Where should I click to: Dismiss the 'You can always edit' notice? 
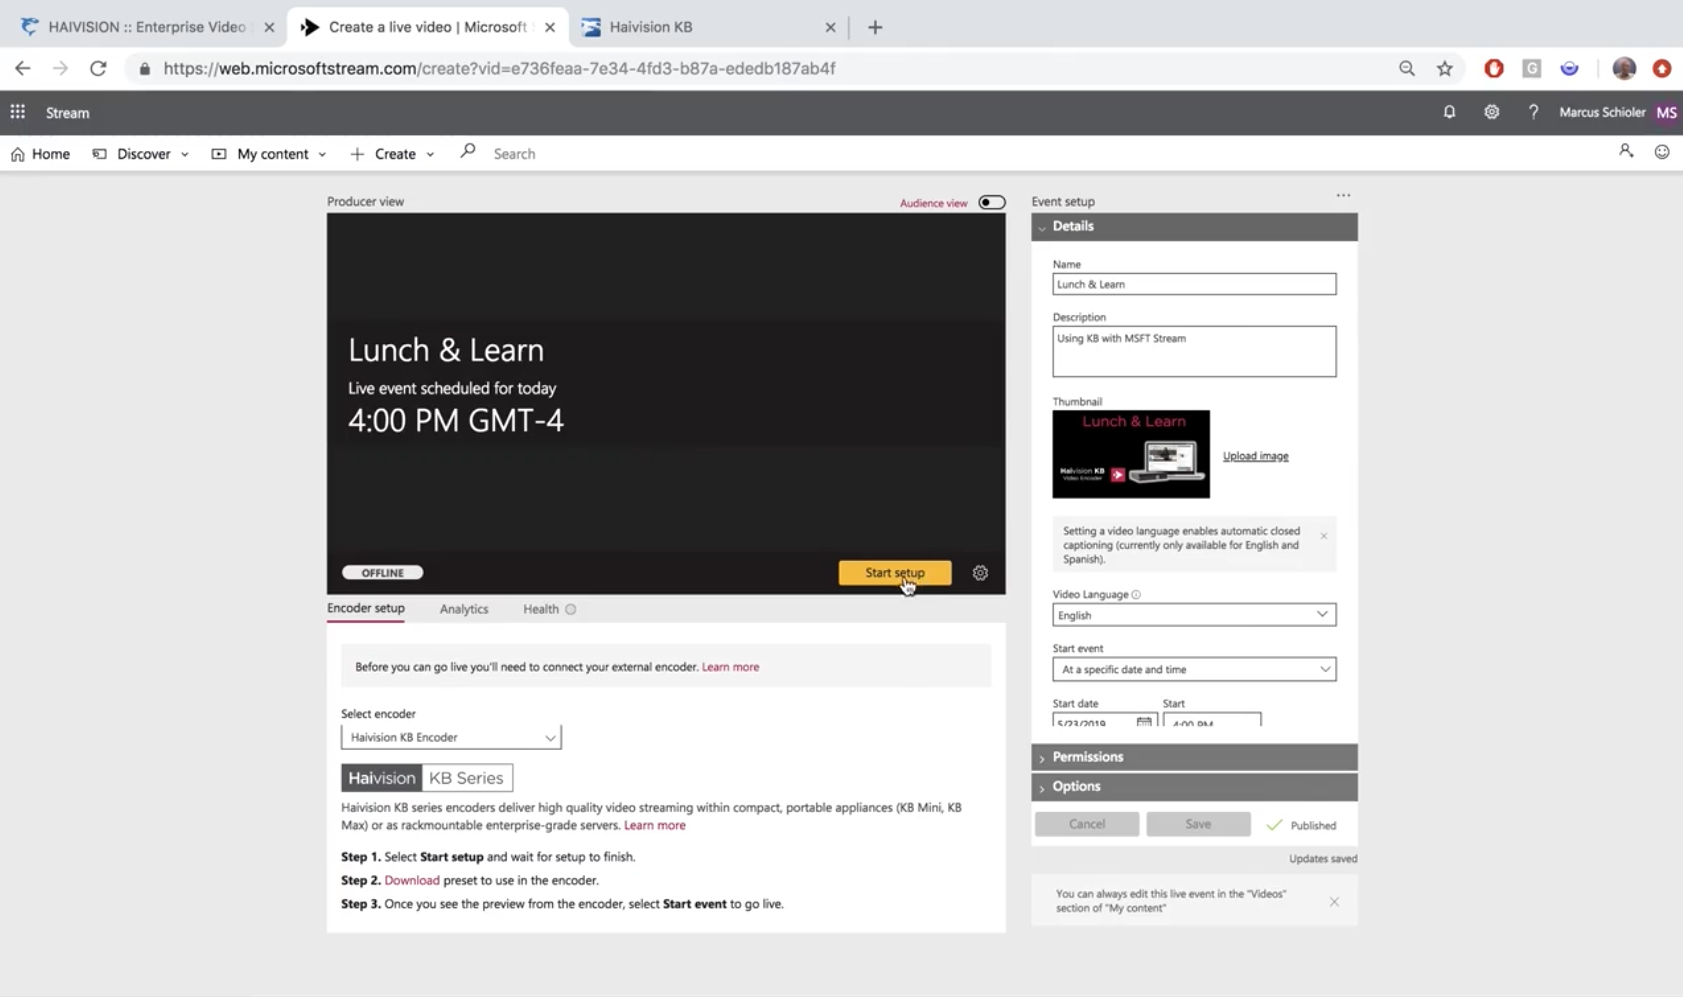1334,902
